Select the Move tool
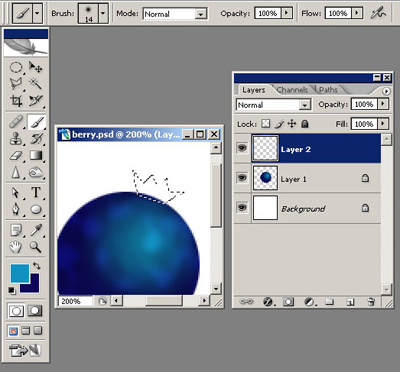The height and width of the screenshot is (372, 400). pos(36,68)
